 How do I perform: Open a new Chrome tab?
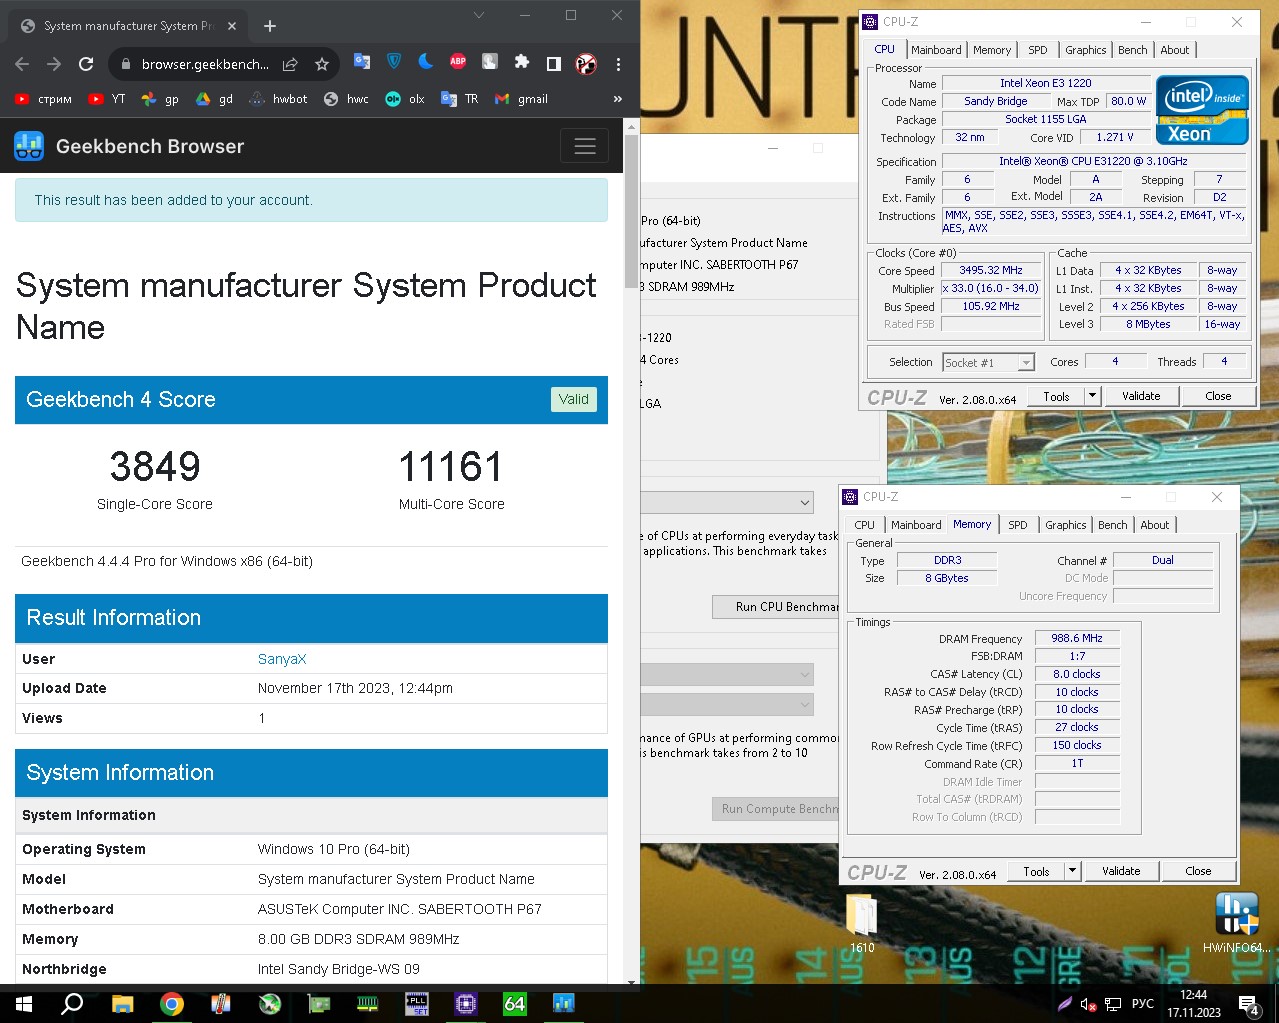click(270, 26)
